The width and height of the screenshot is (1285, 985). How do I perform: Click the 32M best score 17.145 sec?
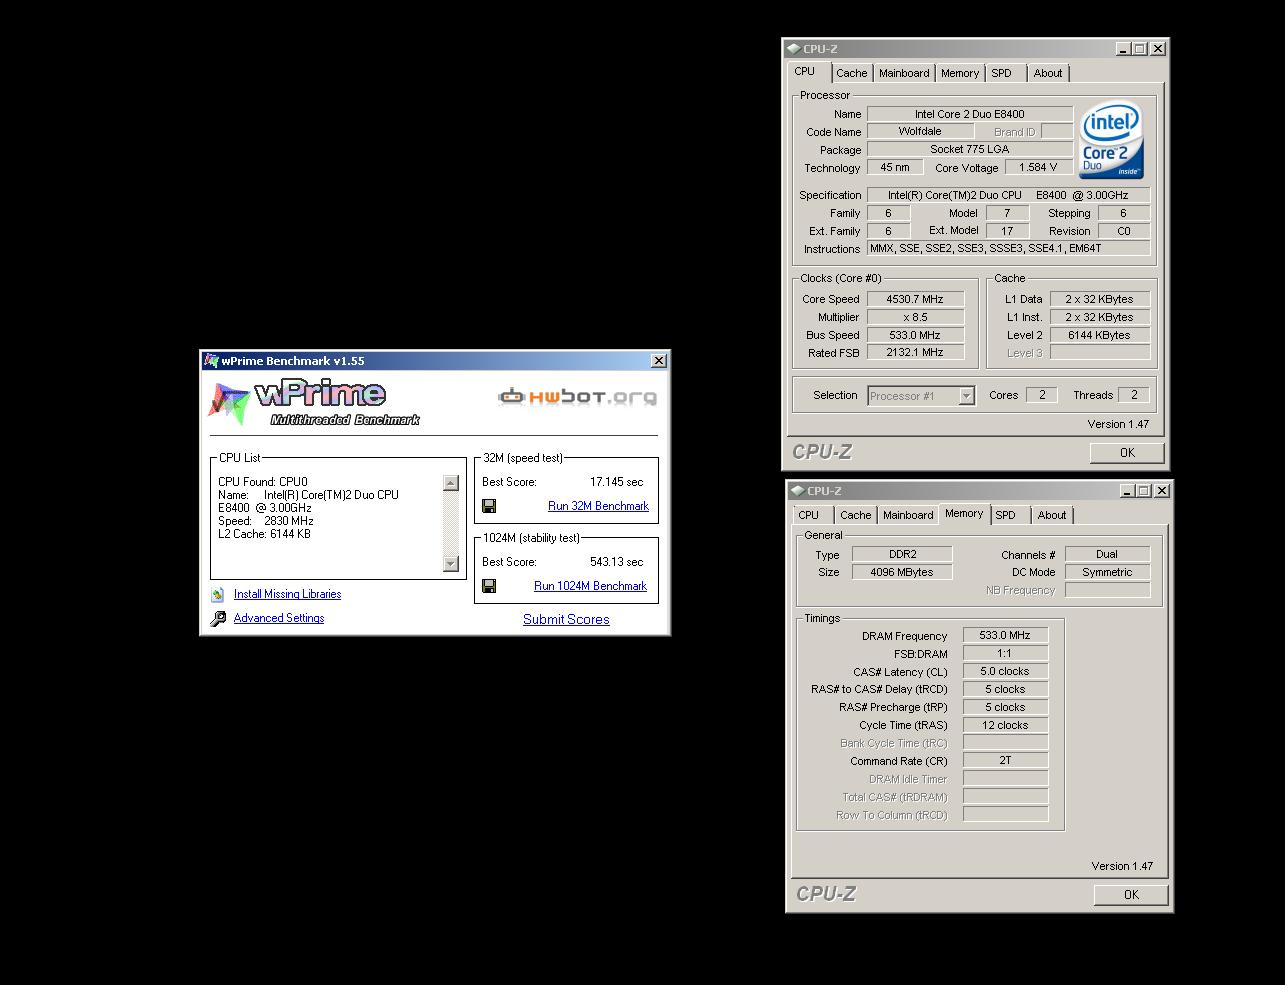617,482
